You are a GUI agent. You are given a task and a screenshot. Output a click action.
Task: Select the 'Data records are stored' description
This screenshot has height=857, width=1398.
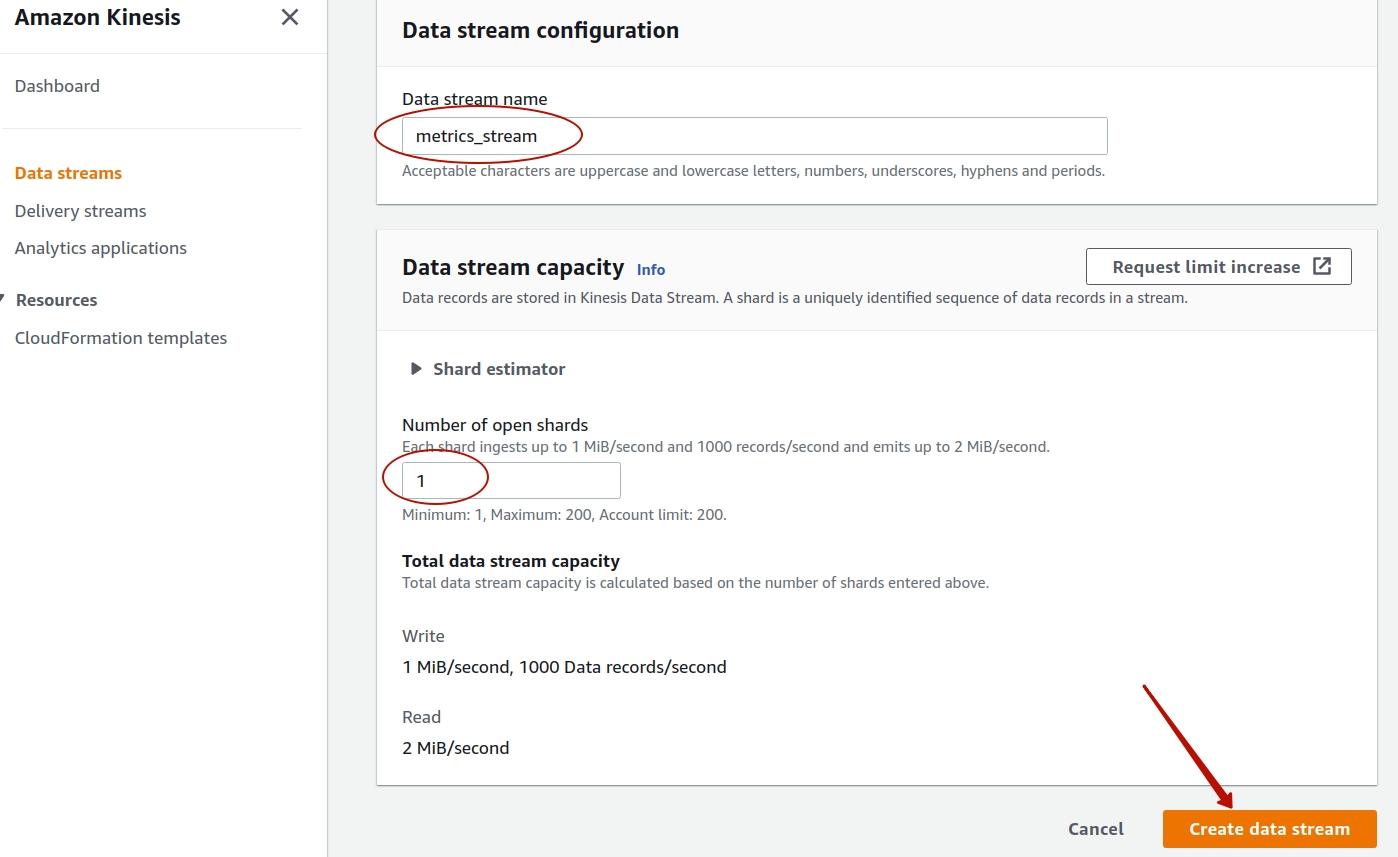click(x=795, y=298)
